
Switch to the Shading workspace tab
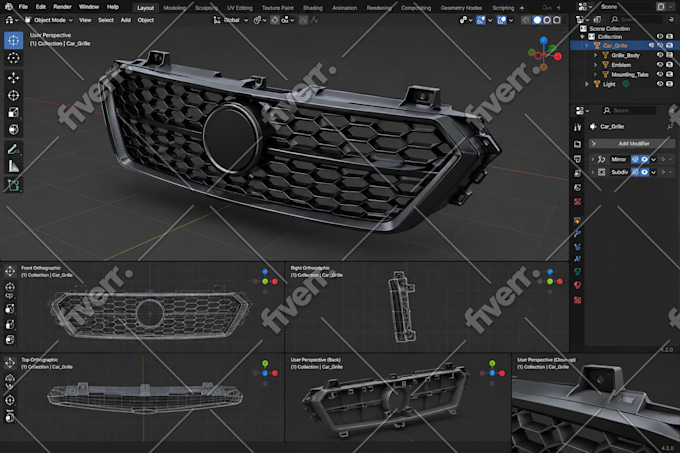click(313, 8)
